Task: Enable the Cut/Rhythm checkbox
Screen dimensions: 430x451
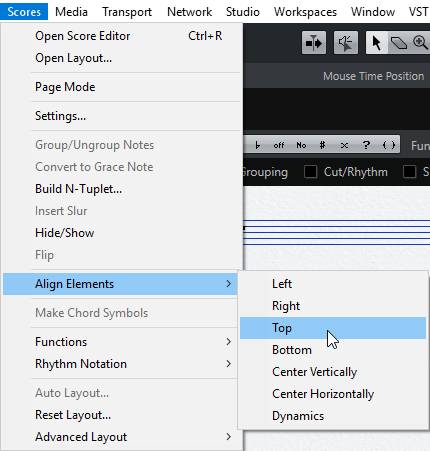Action: point(310,172)
